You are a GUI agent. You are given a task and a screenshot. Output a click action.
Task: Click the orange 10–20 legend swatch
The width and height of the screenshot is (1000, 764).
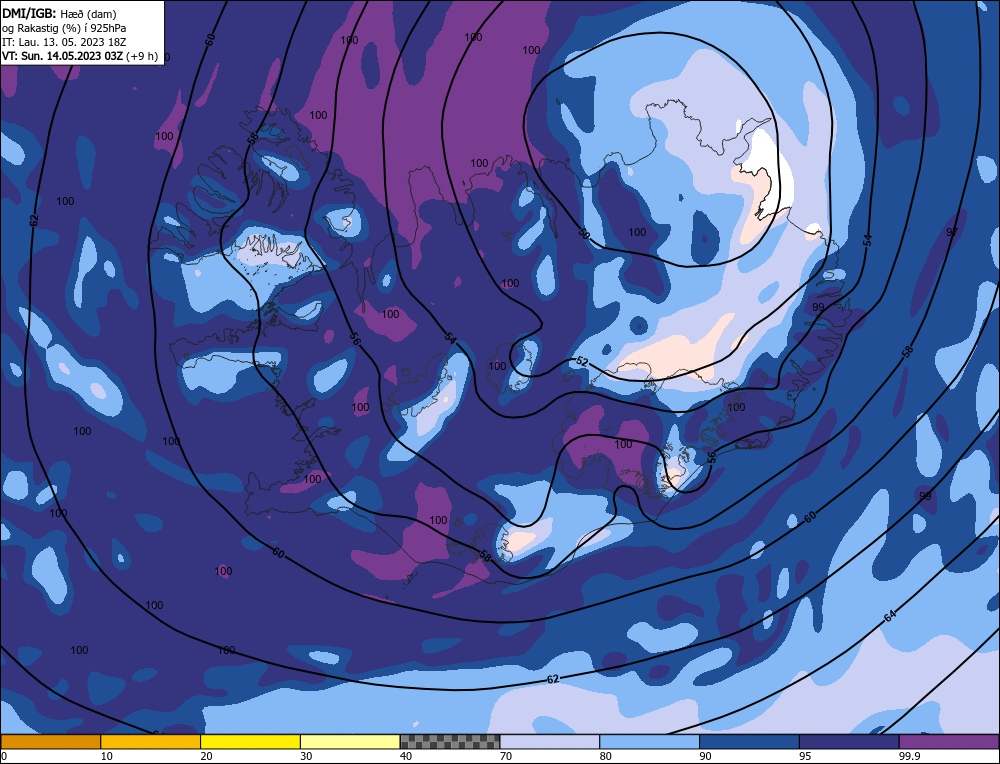[x=151, y=741]
